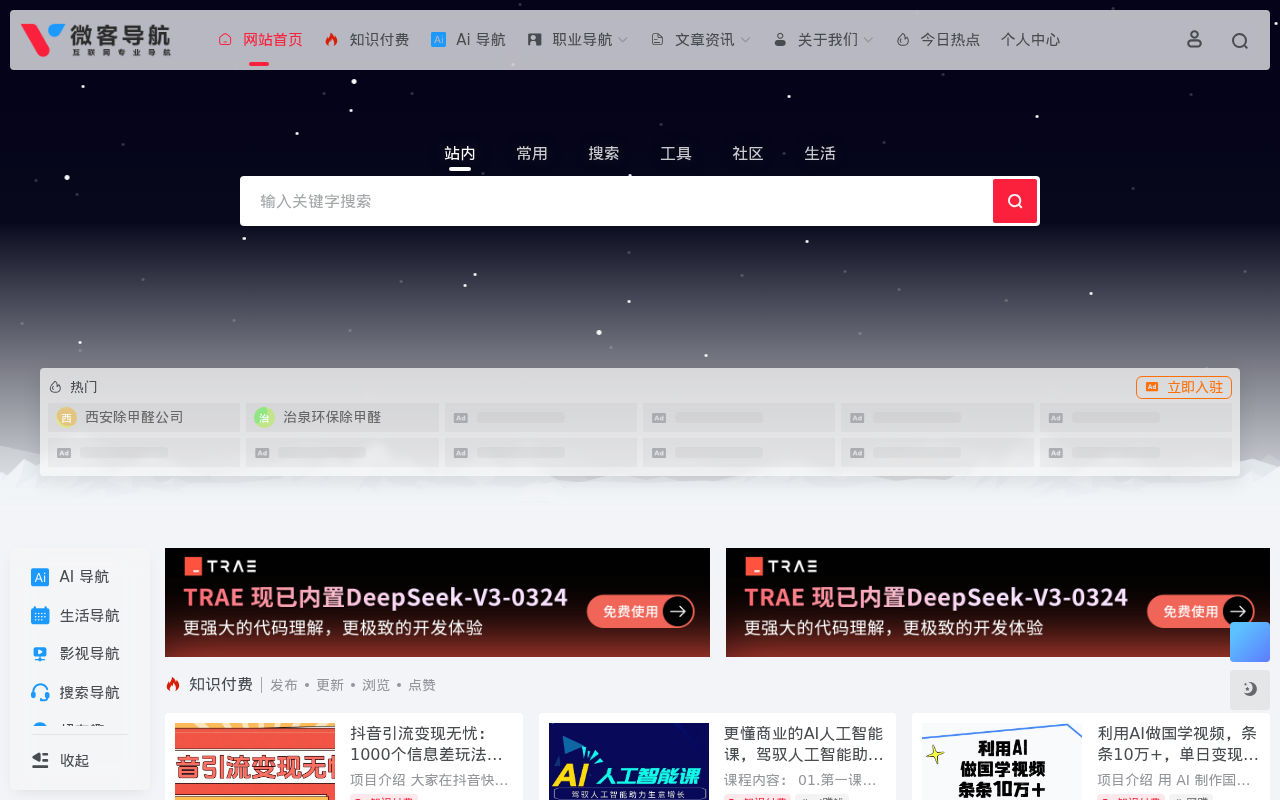Select the 生活 search tab
The image size is (1280, 800).
(820, 153)
